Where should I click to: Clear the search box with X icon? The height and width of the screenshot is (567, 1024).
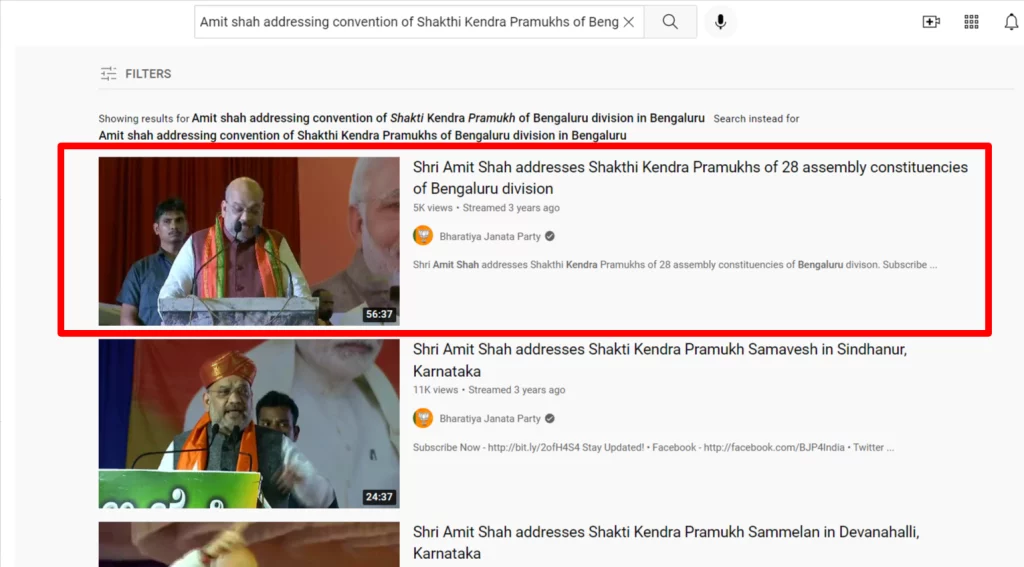pyautogui.click(x=629, y=22)
